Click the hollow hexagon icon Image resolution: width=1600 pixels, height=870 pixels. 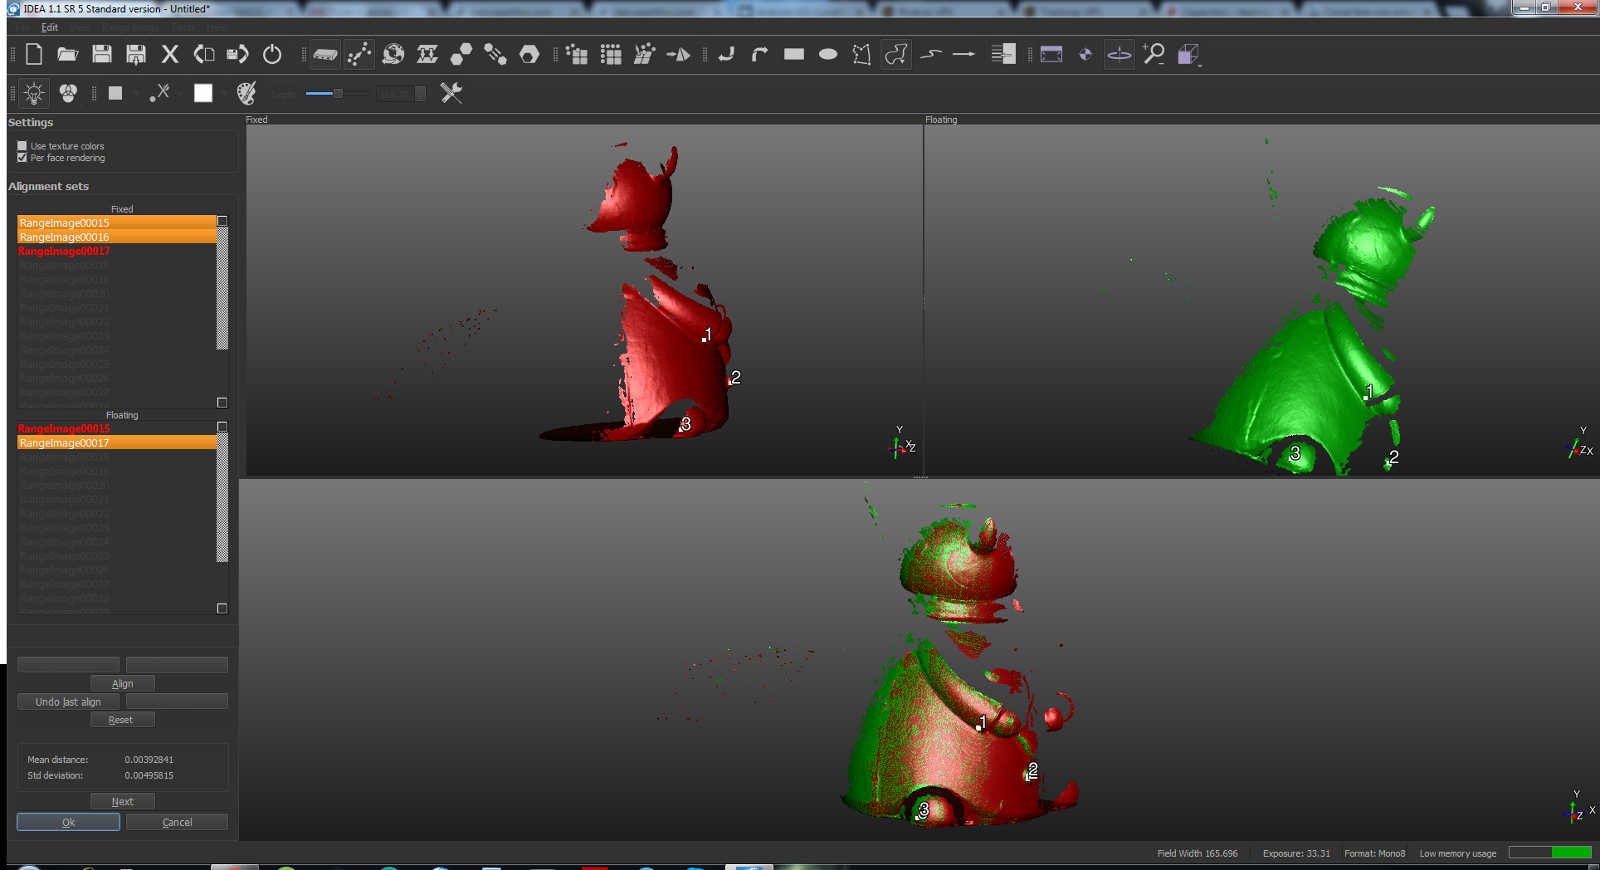click(529, 54)
